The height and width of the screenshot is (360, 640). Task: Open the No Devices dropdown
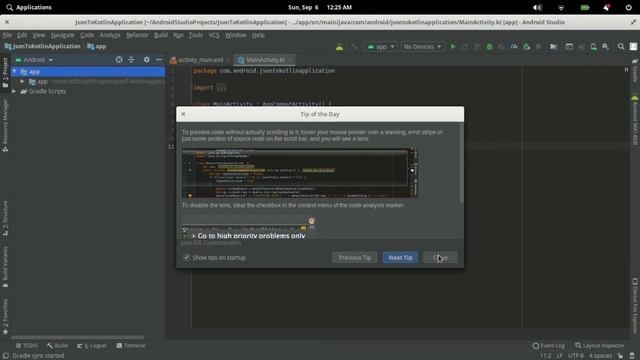pos(422,47)
